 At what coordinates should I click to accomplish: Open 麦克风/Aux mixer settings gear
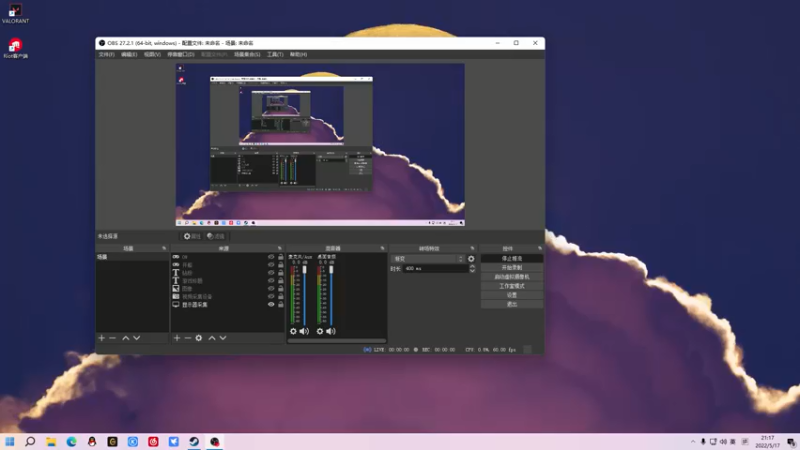tap(293, 331)
